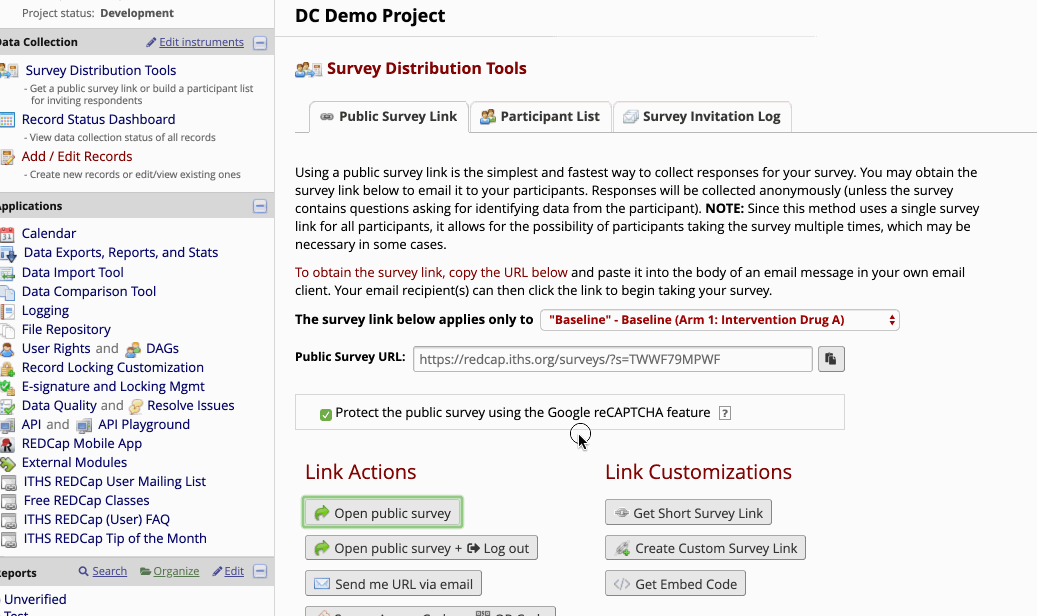The width and height of the screenshot is (1037, 616).
Task: Click inside the Public Survey URL field
Action: pyautogui.click(x=612, y=359)
